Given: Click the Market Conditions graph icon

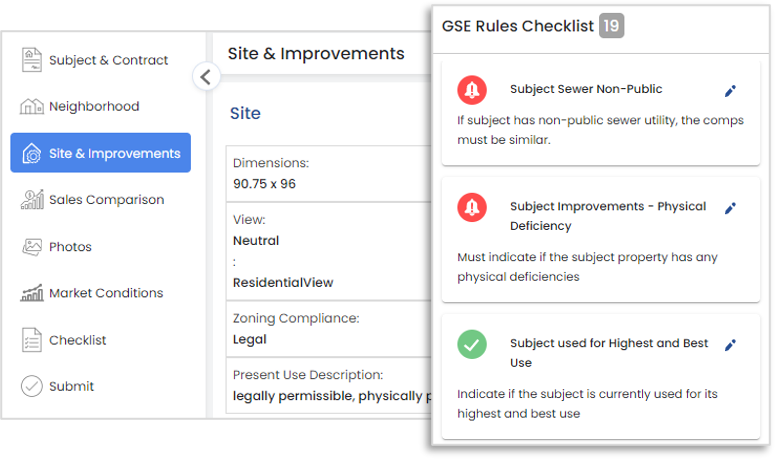Looking at the screenshot, I should tap(32, 293).
